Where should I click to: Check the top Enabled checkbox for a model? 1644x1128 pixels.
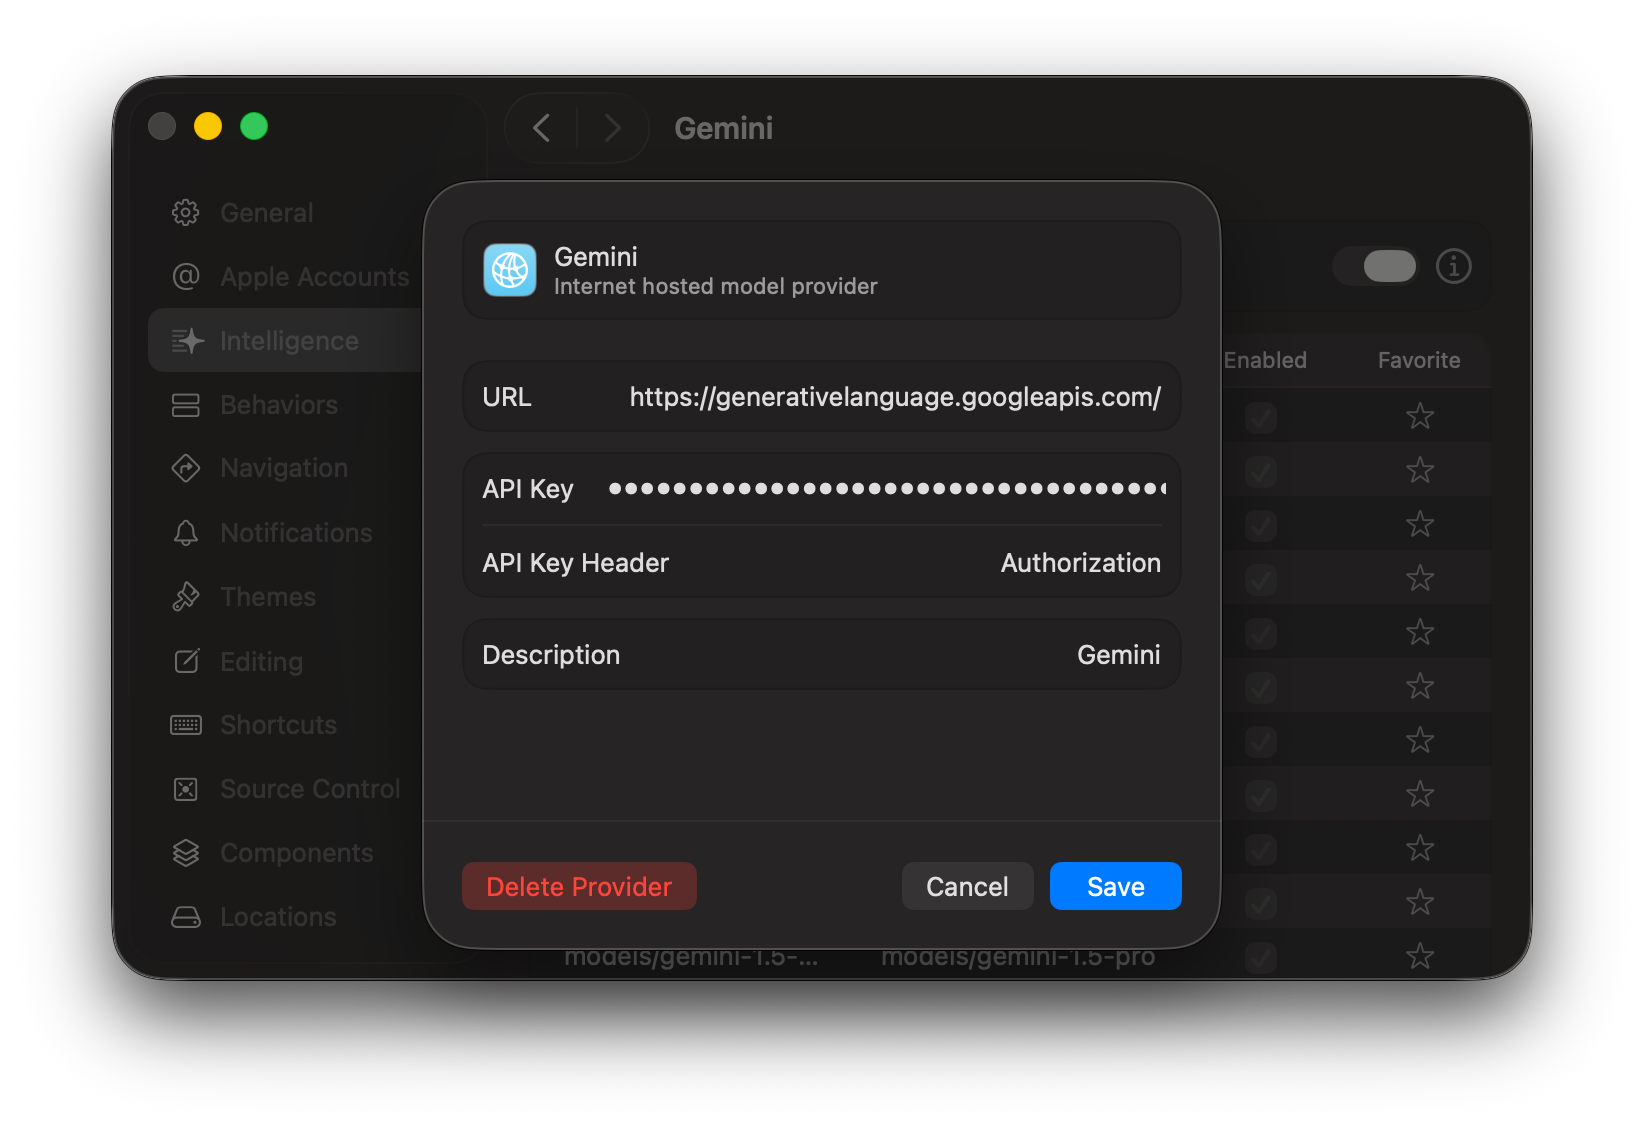[1260, 417]
